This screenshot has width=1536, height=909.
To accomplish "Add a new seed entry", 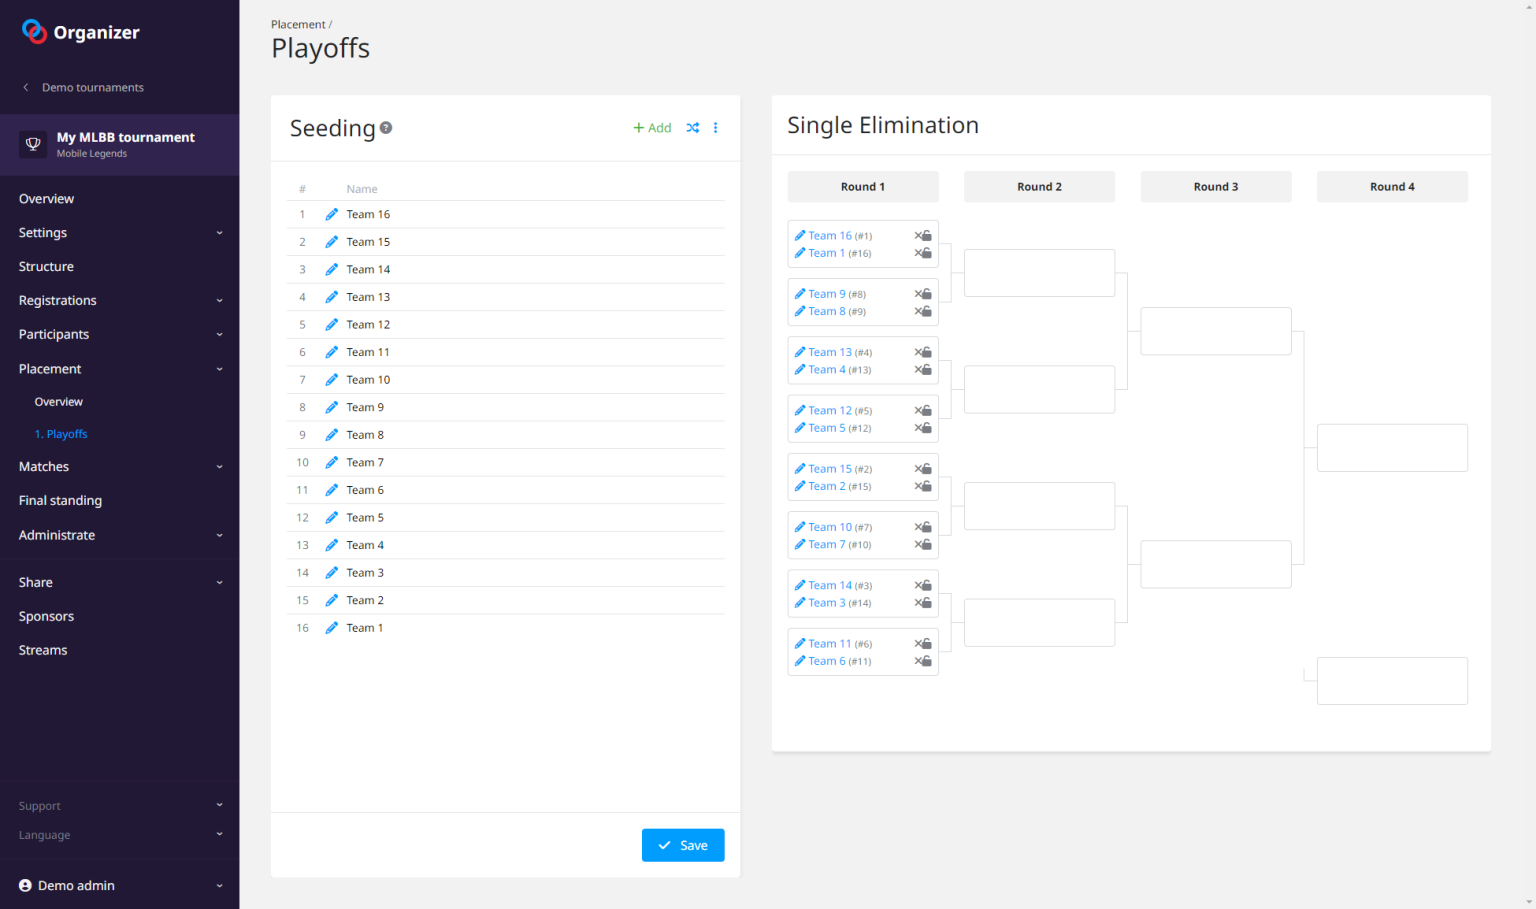I will pyautogui.click(x=652, y=128).
